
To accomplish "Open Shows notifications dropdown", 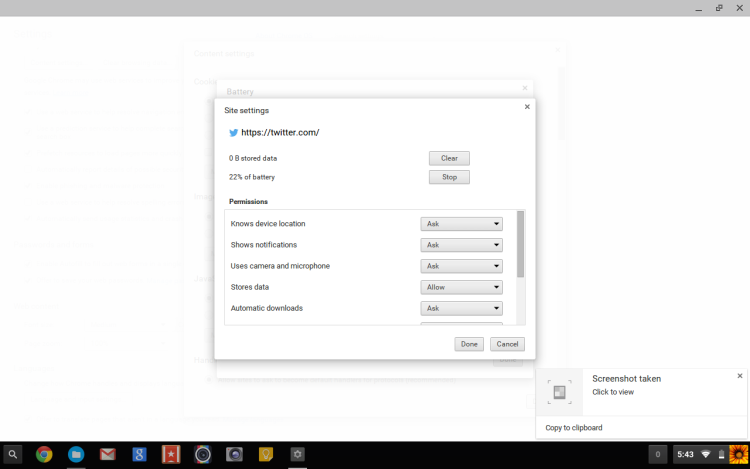I will click(x=462, y=245).
